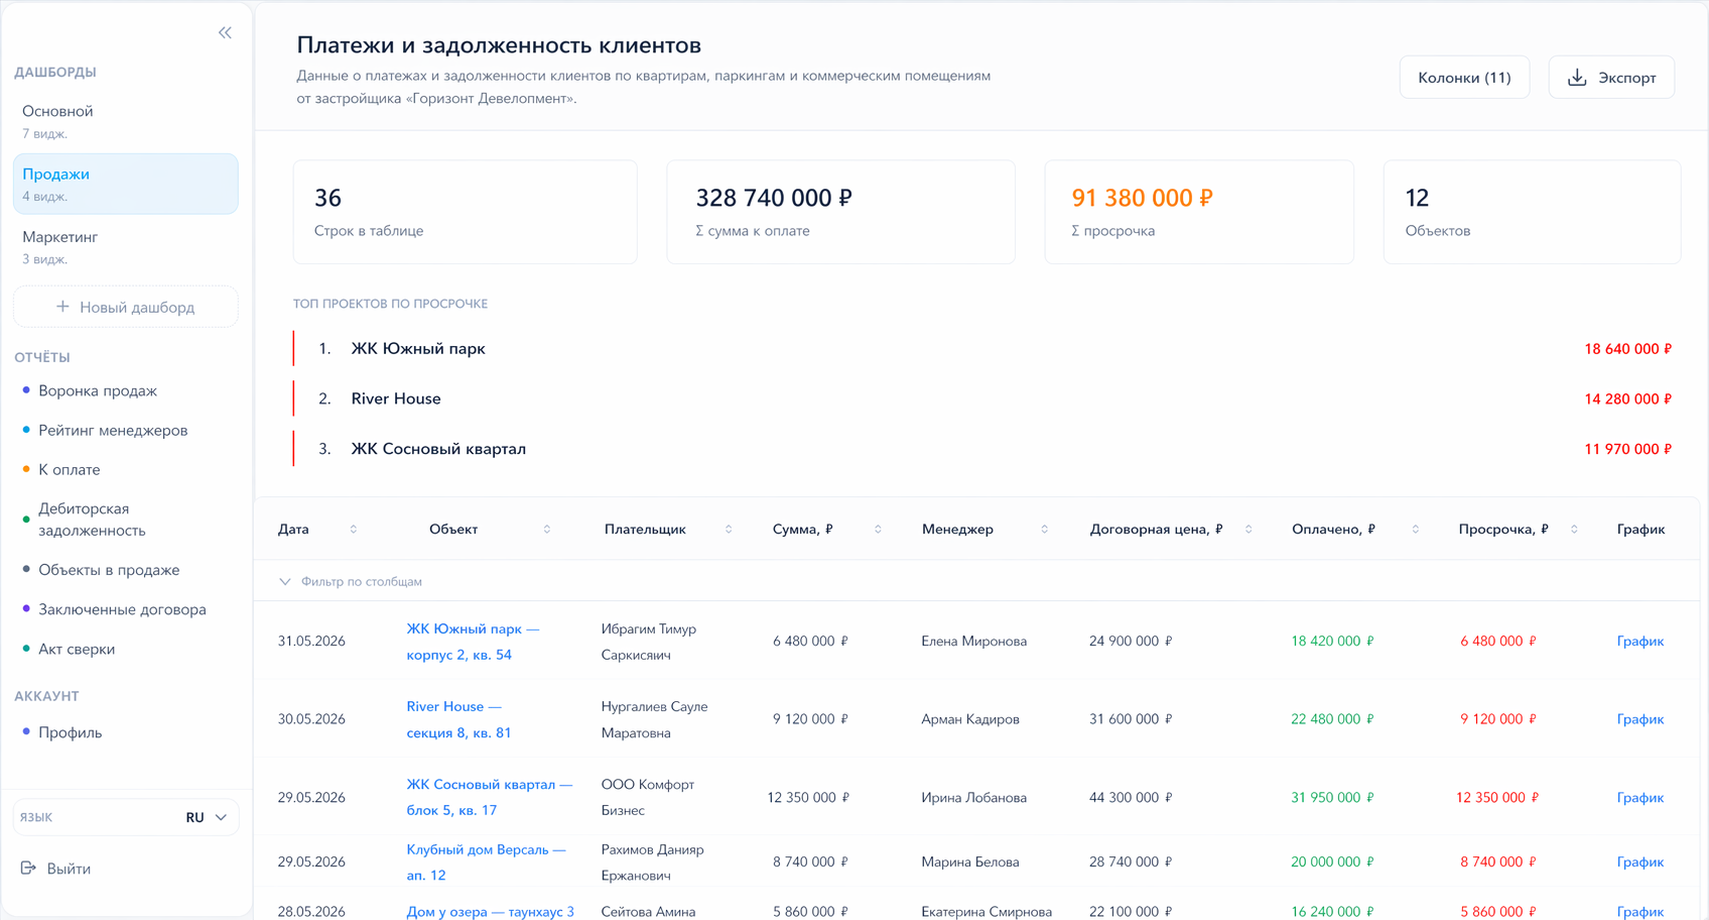The image size is (1709, 920).
Task: Click the download icon in Экспорт button
Action: pyautogui.click(x=1577, y=77)
